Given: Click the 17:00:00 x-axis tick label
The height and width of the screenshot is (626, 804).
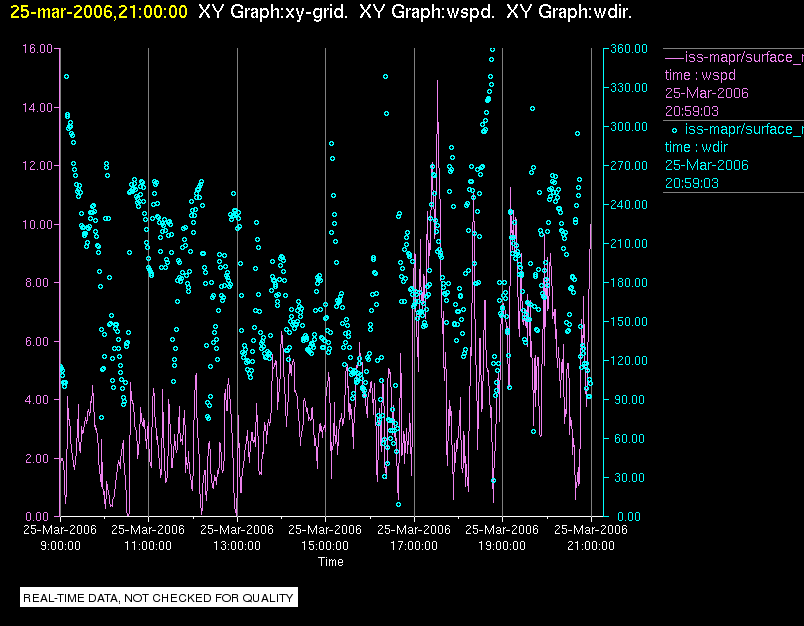Looking at the screenshot, I should point(414,546).
